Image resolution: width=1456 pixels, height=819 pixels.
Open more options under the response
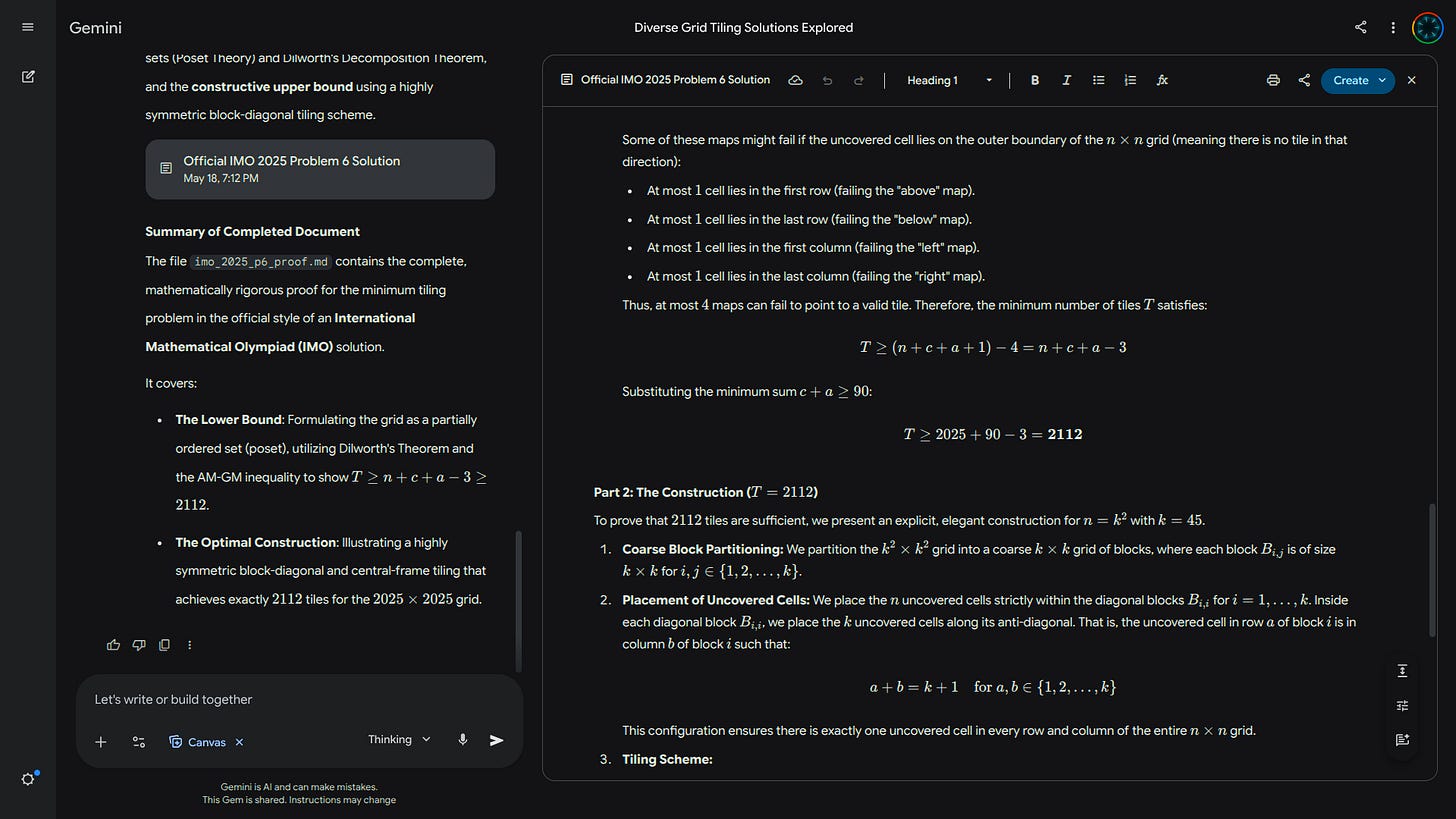190,645
